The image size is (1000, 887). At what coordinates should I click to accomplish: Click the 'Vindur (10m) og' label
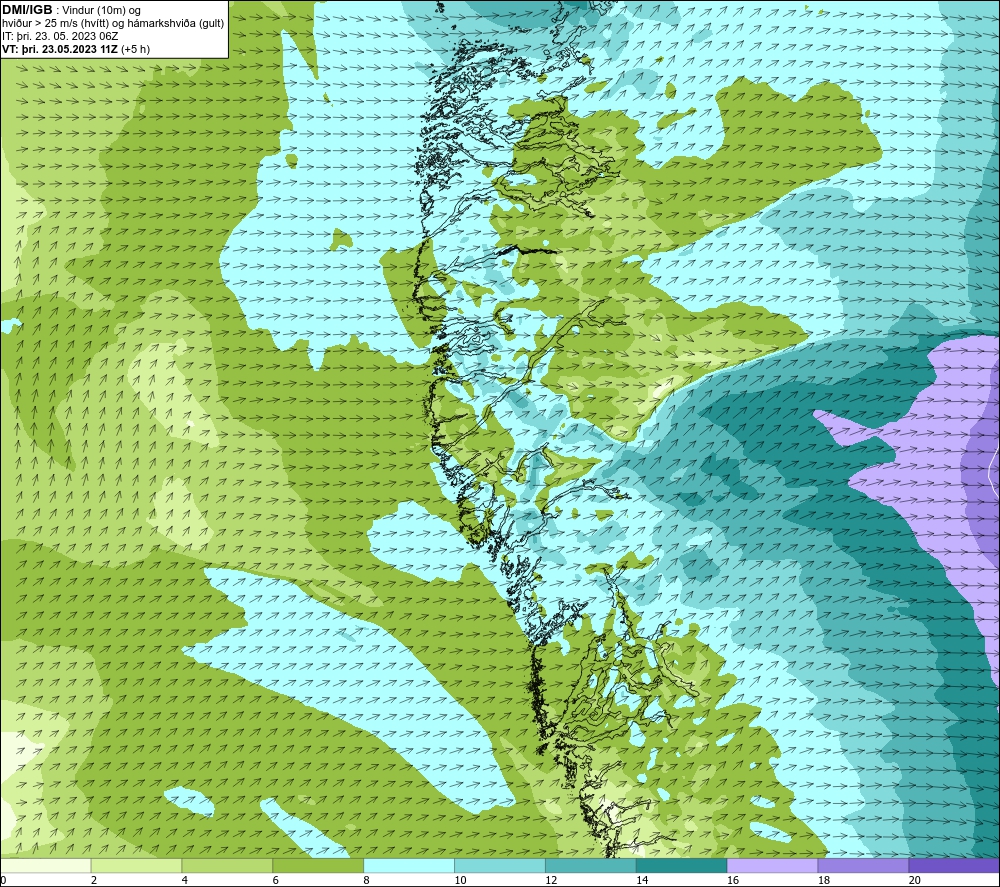tap(101, 10)
